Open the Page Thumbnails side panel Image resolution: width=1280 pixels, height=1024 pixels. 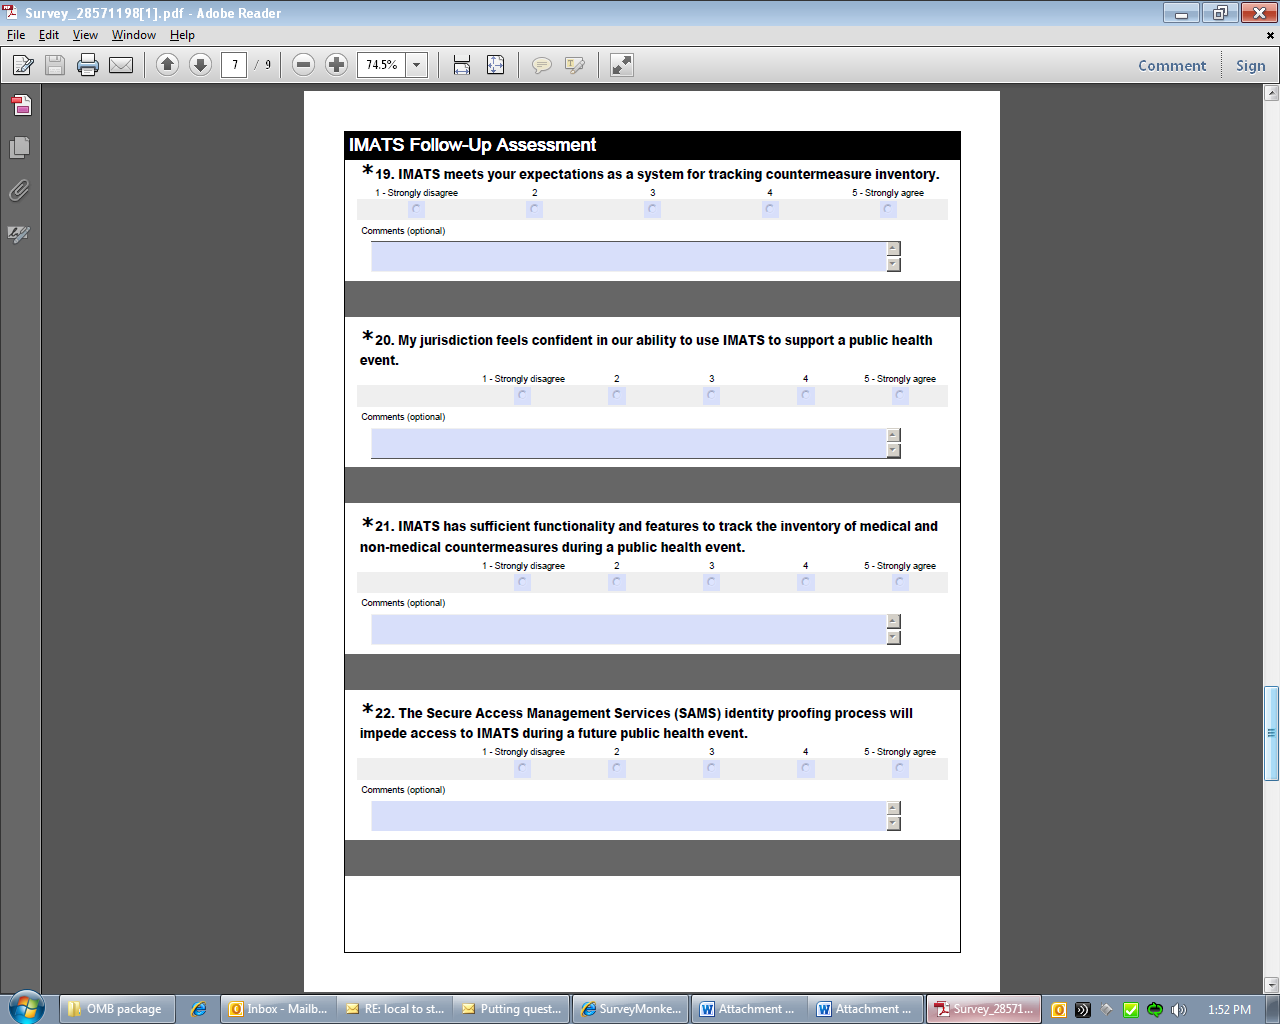[20, 148]
